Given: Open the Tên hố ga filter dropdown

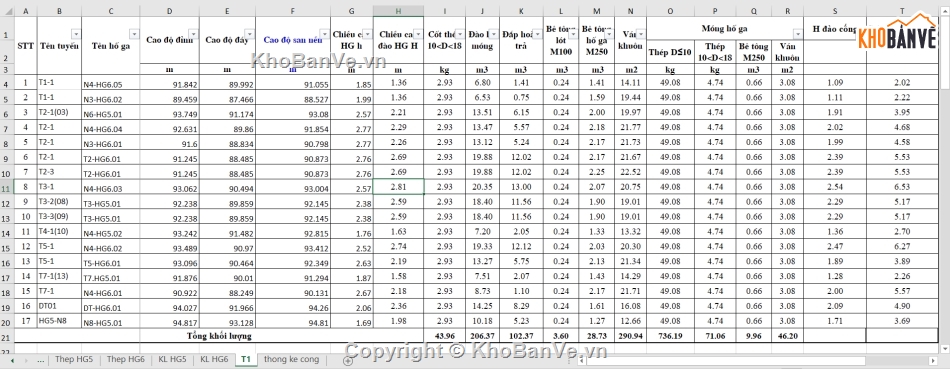Looking at the screenshot, I should pyautogui.click(x=135, y=34).
